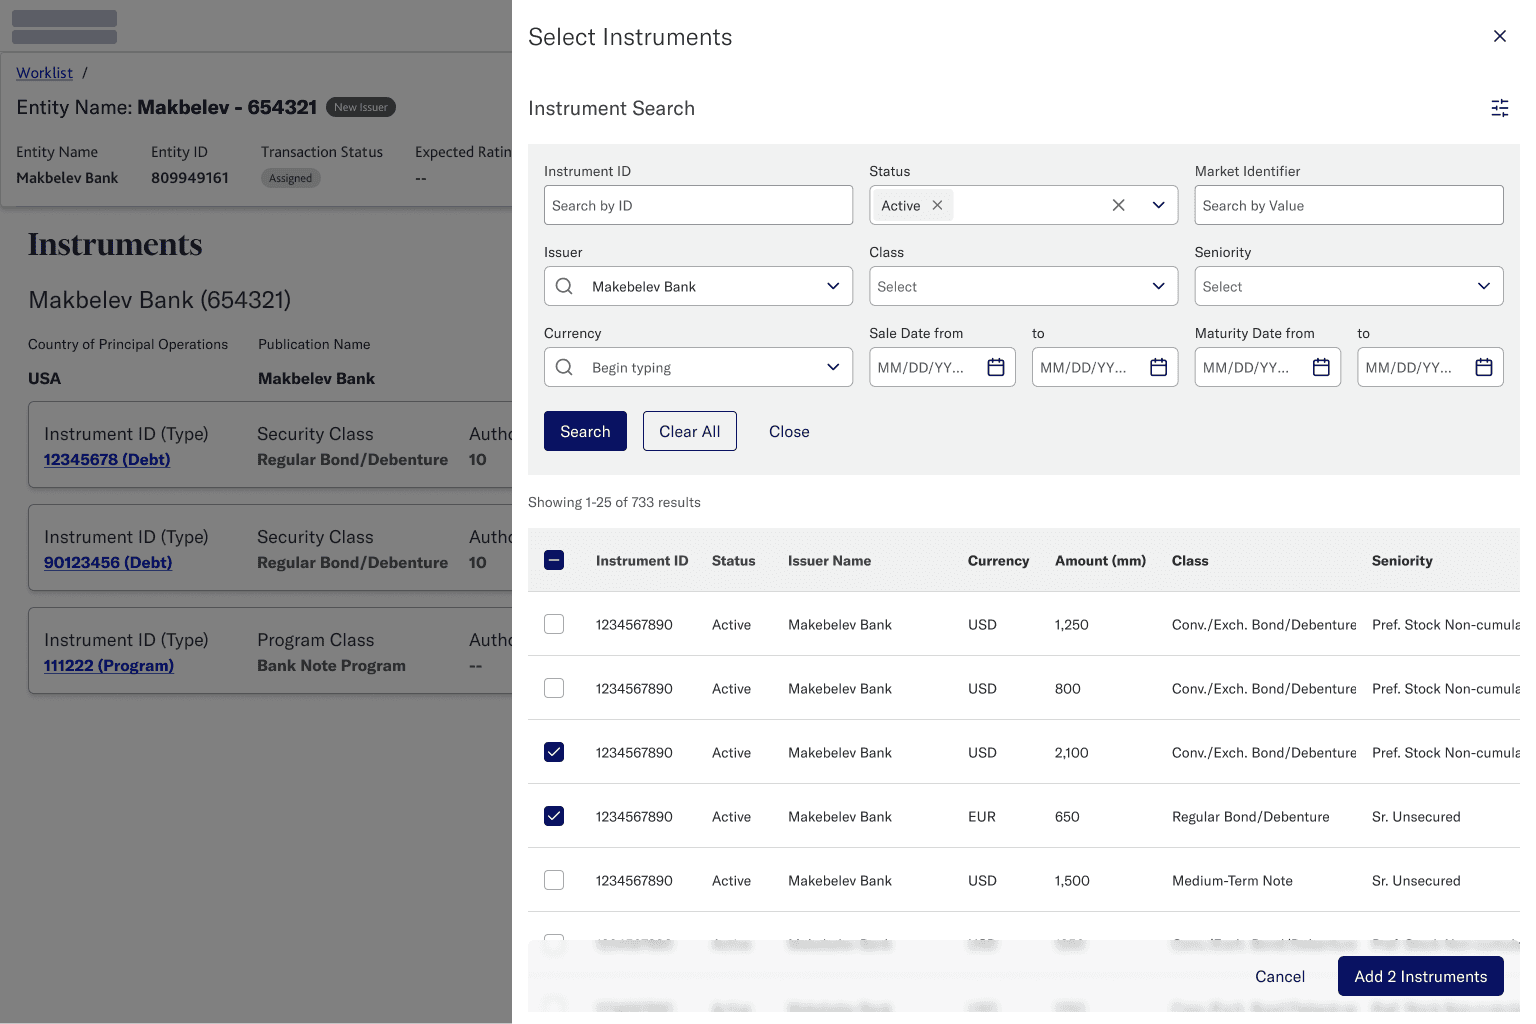
Task: Remove the Active status tag
Action: [937, 205]
